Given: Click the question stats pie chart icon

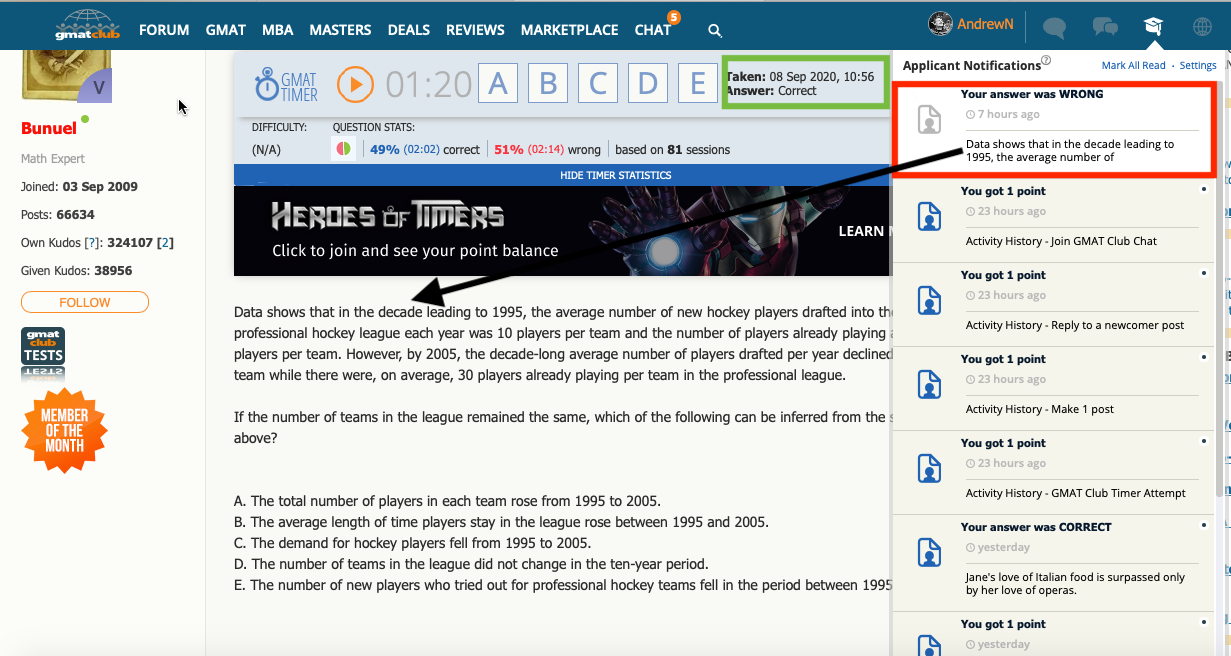Looking at the screenshot, I should (343, 149).
